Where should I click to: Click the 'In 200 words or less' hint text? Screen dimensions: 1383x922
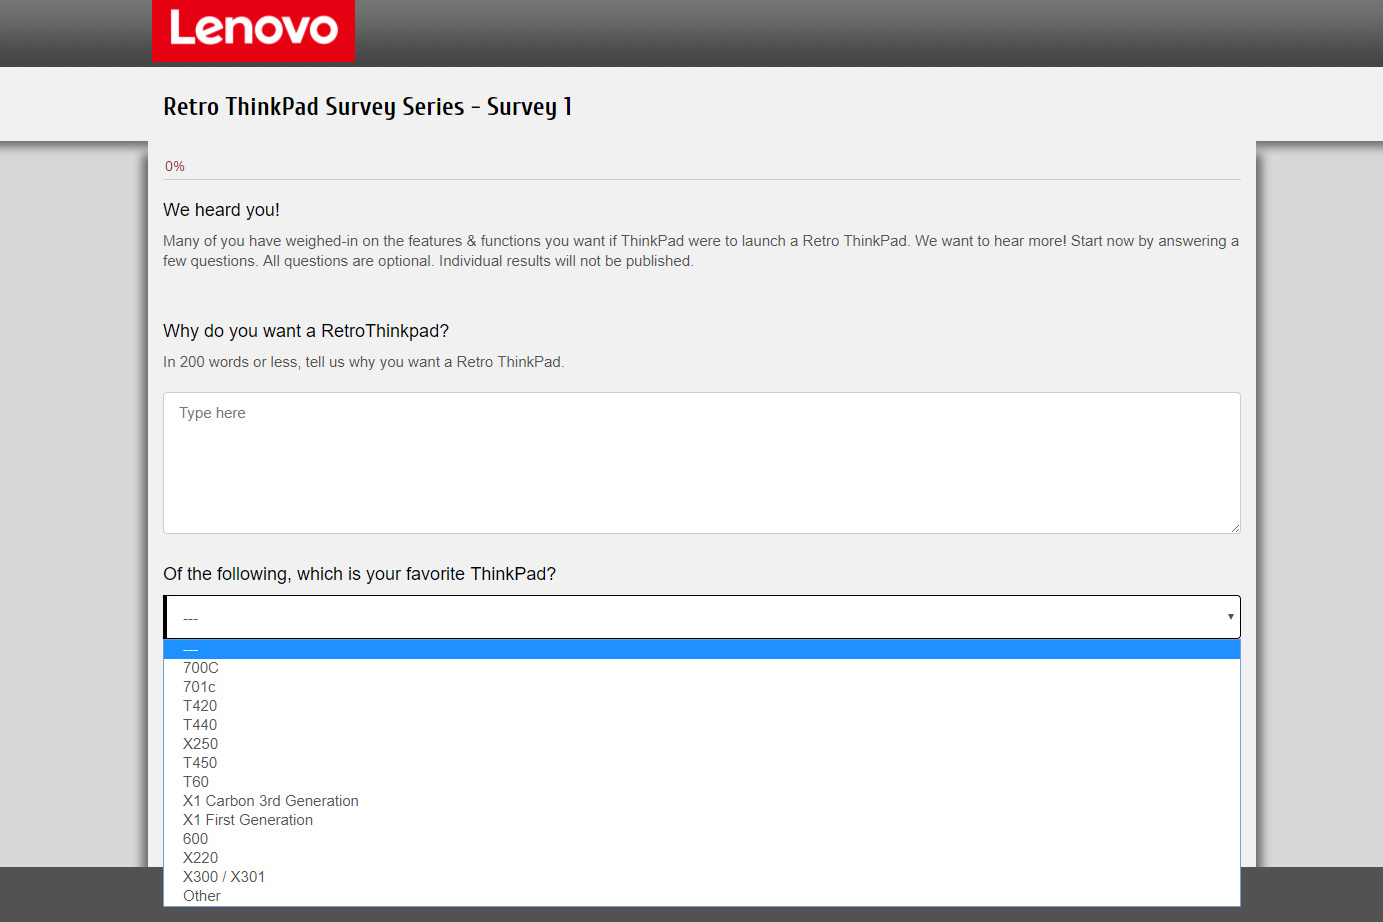(x=364, y=362)
